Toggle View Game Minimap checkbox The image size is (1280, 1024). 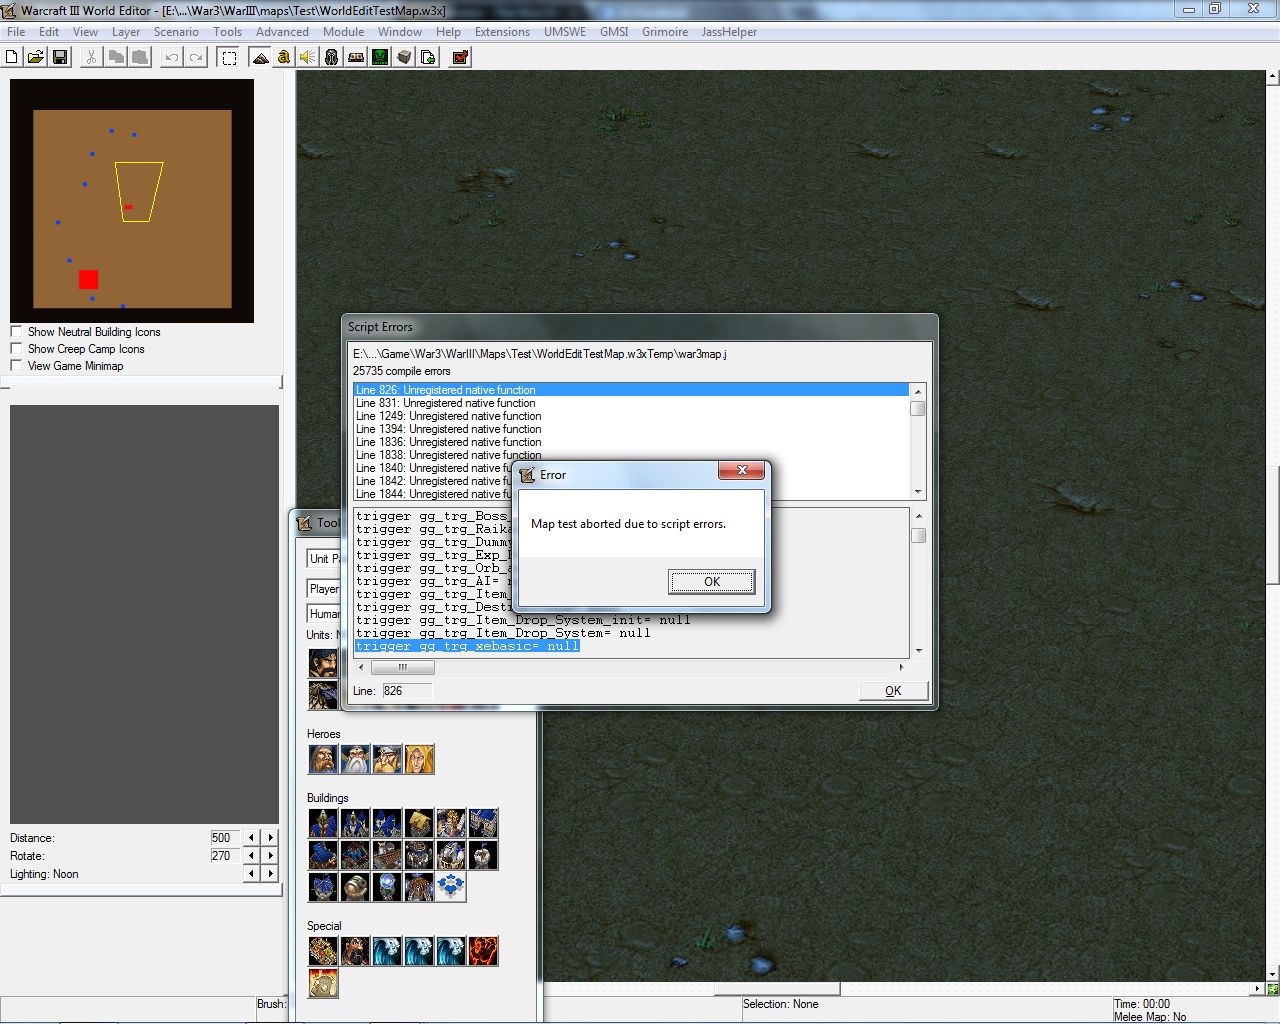click(16, 366)
